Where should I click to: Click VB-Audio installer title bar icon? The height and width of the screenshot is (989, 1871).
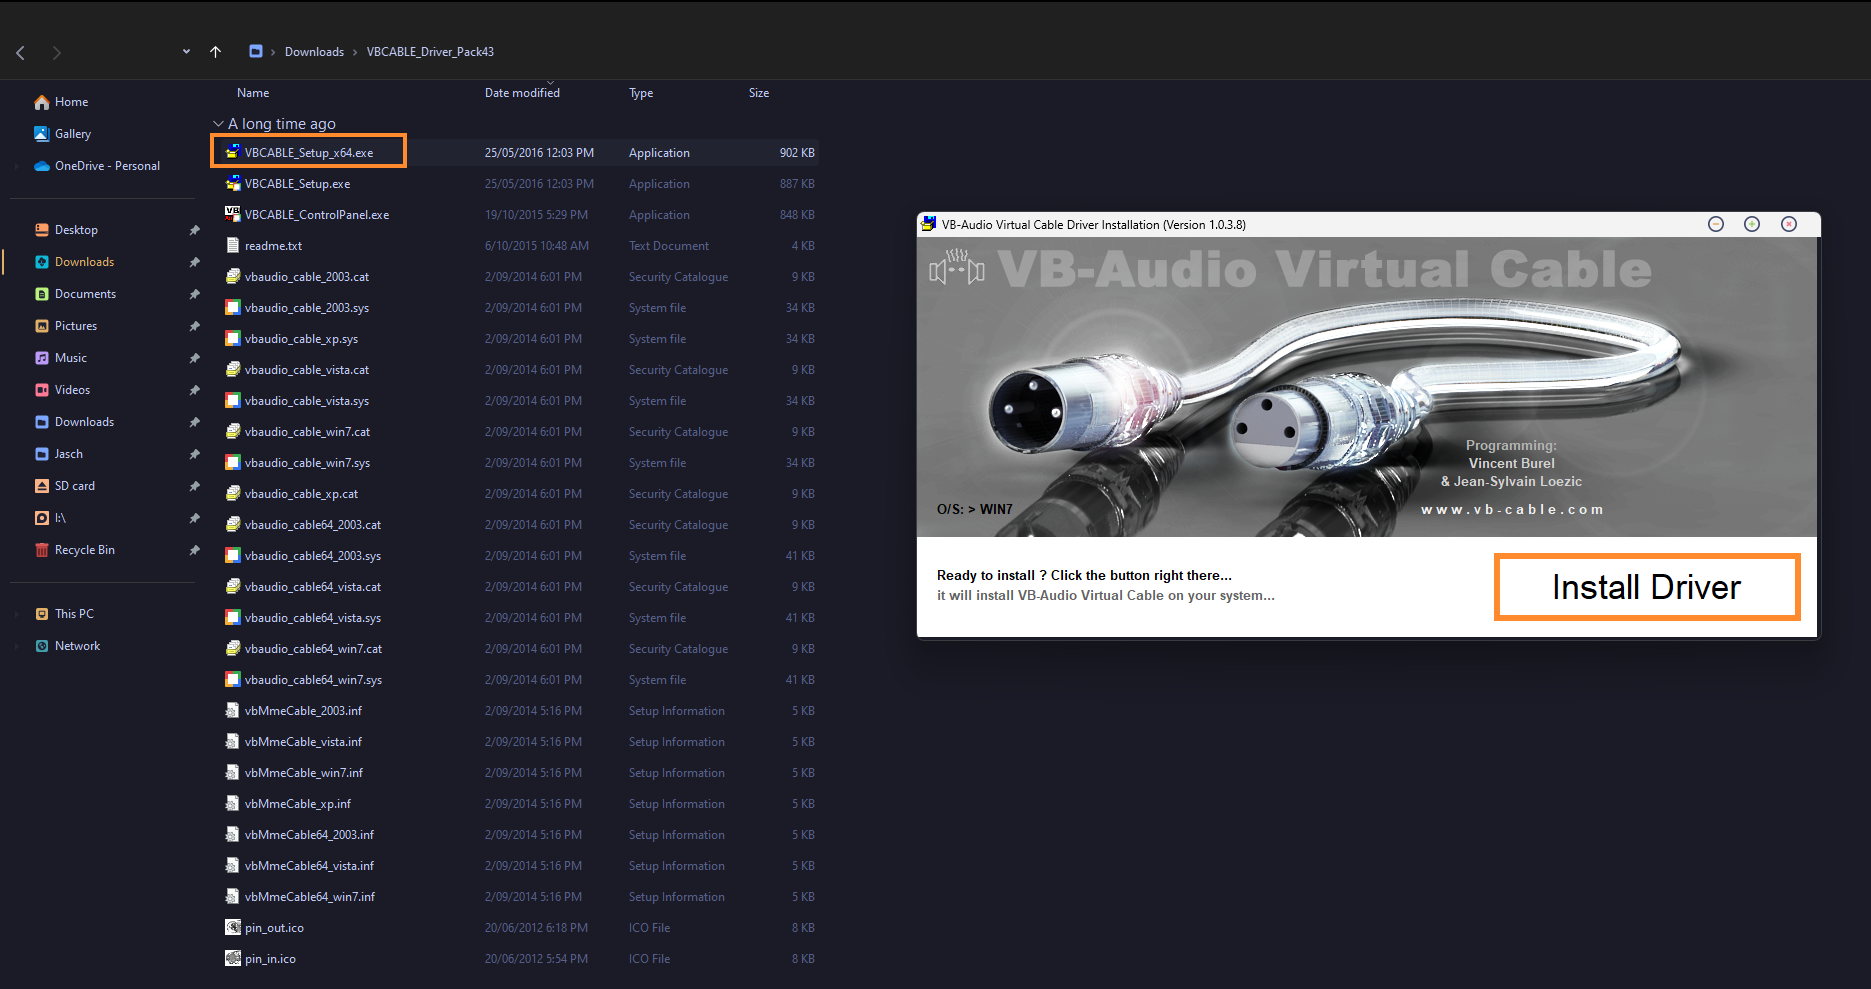pyautogui.click(x=929, y=224)
